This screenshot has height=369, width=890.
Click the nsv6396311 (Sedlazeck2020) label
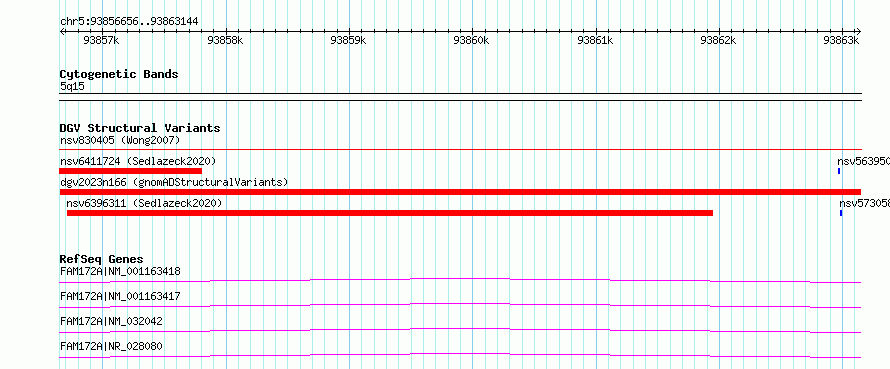coord(144,203)
